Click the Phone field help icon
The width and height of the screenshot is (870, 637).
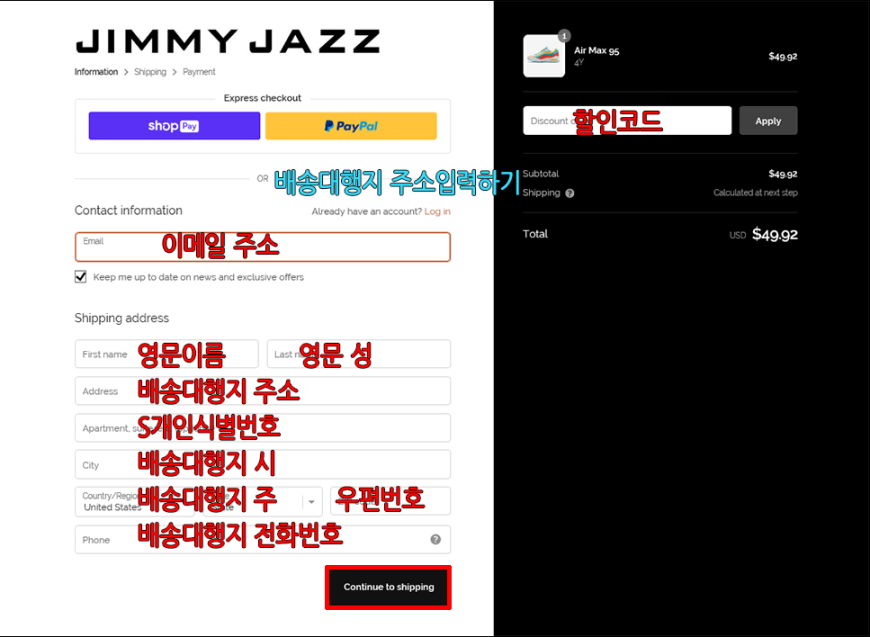click(x=436, y=539)
